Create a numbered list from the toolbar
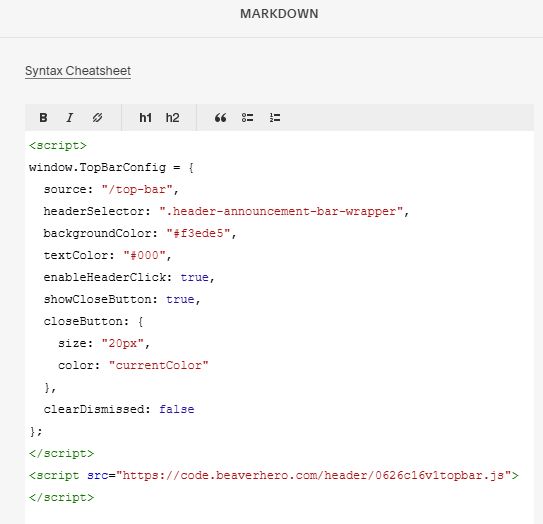The width and height of the screenshot is (543, 524). pos(275,118)
